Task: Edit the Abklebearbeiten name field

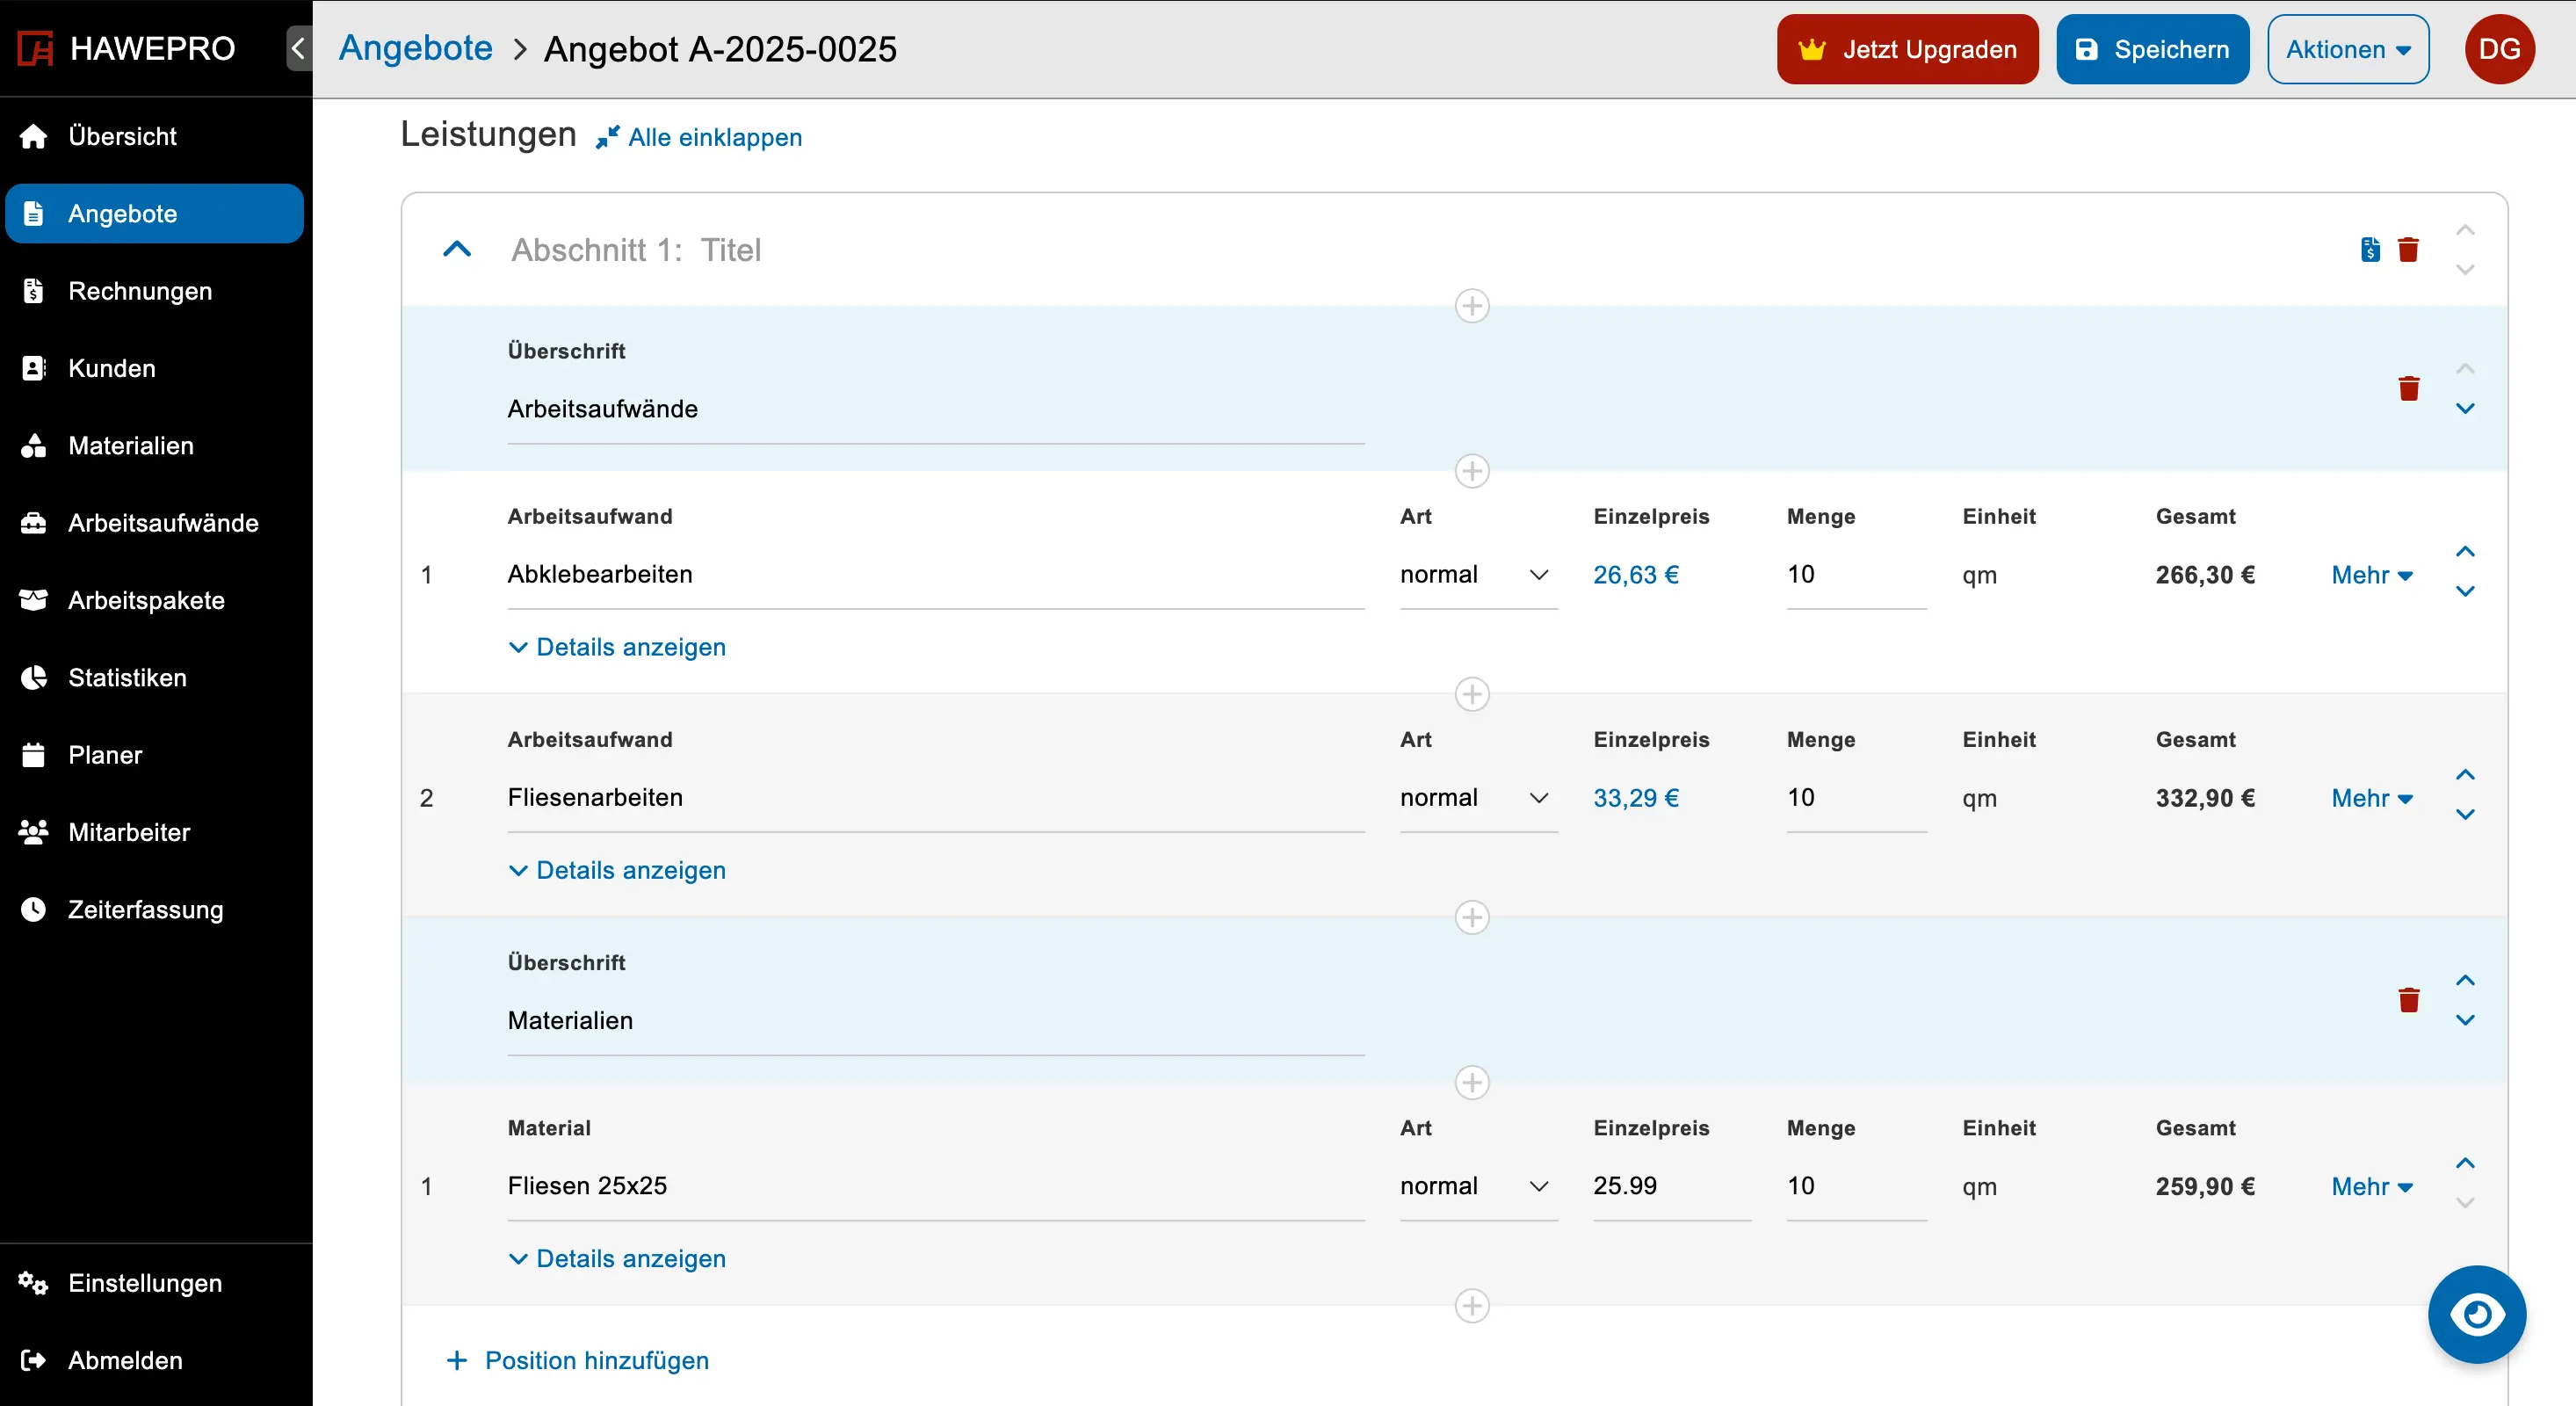Action: (936, 575)
